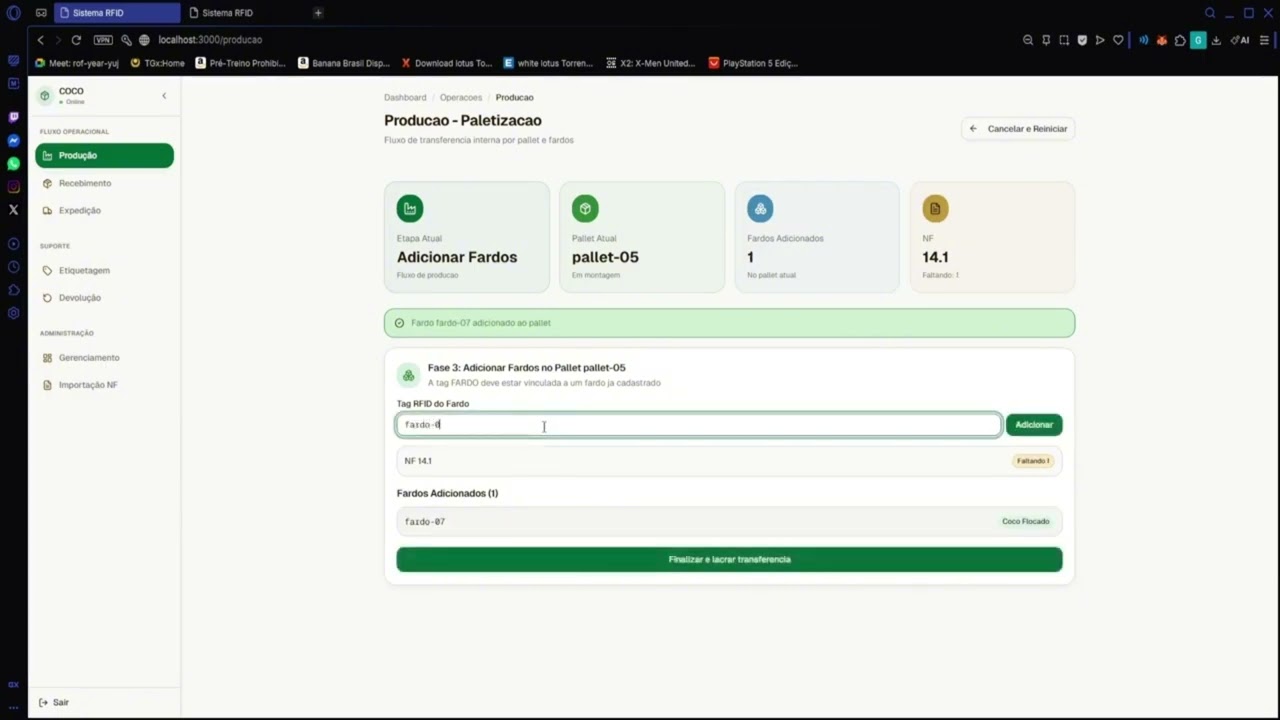Screen dimensions: 1280x720
Task: Open Gerenciamento in the sidebar
Action: pyautogui.click(x=104, y=357)
